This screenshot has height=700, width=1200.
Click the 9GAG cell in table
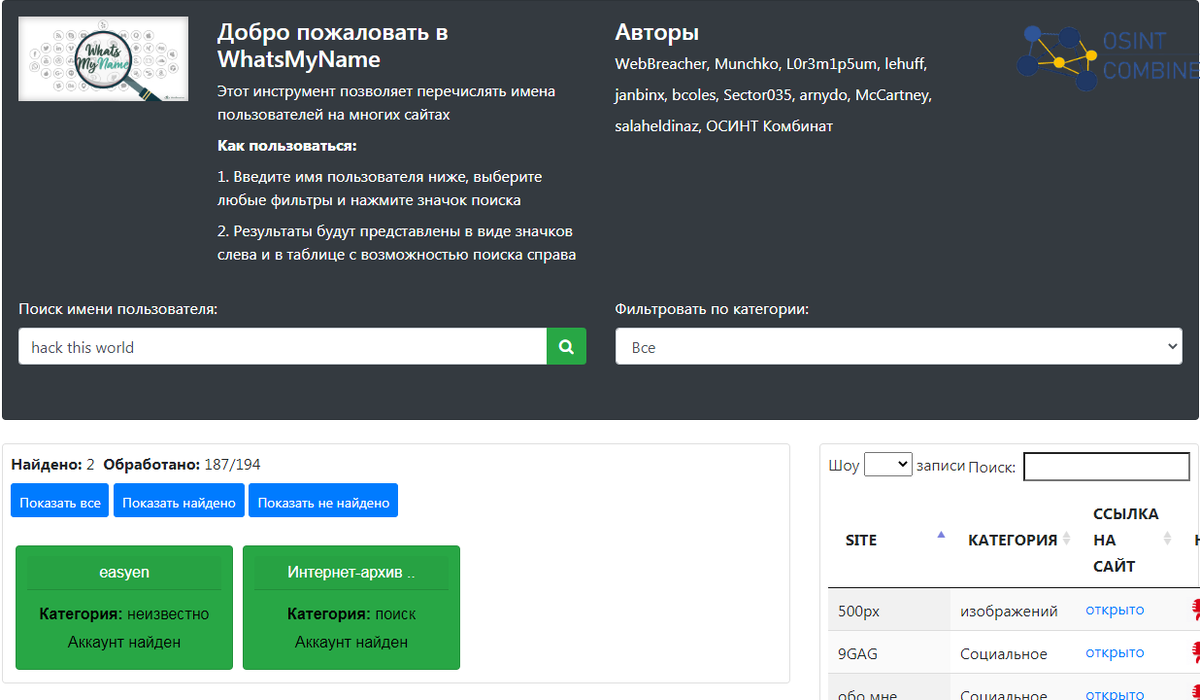pos(889,653)
